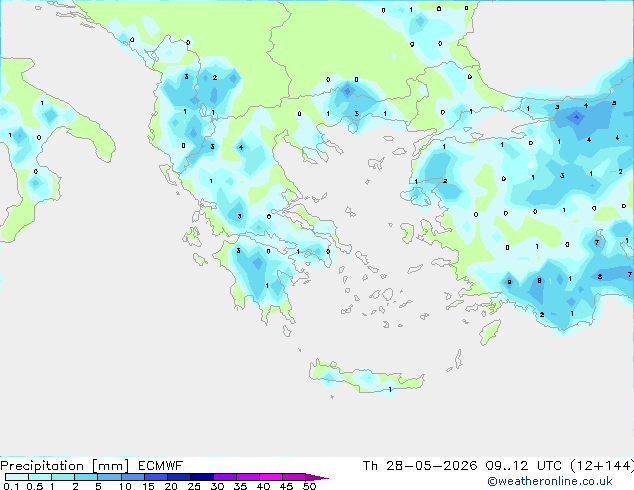This screenshot has width=634, height=490.
Task: Click the 'Precipitation' title text
Action: pyautogui.click(x=42, y=466)
